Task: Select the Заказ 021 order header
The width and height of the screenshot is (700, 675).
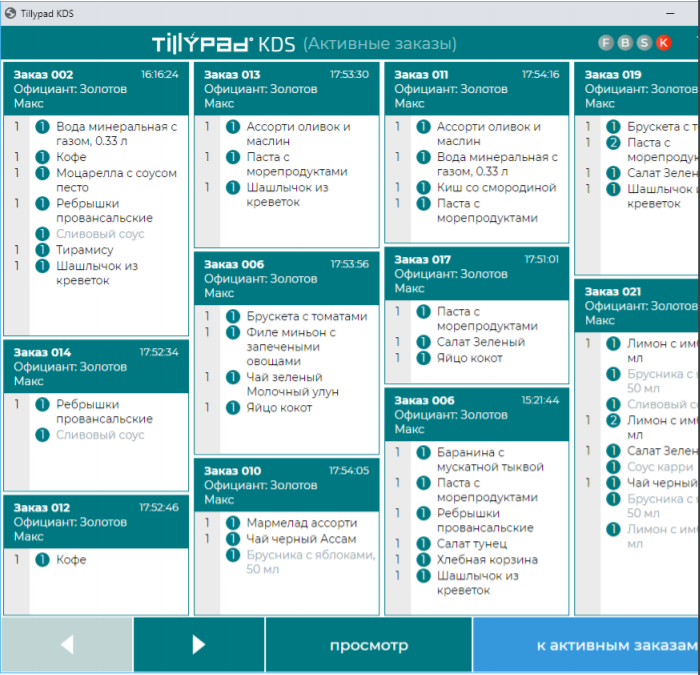Action: coord(637,306)
